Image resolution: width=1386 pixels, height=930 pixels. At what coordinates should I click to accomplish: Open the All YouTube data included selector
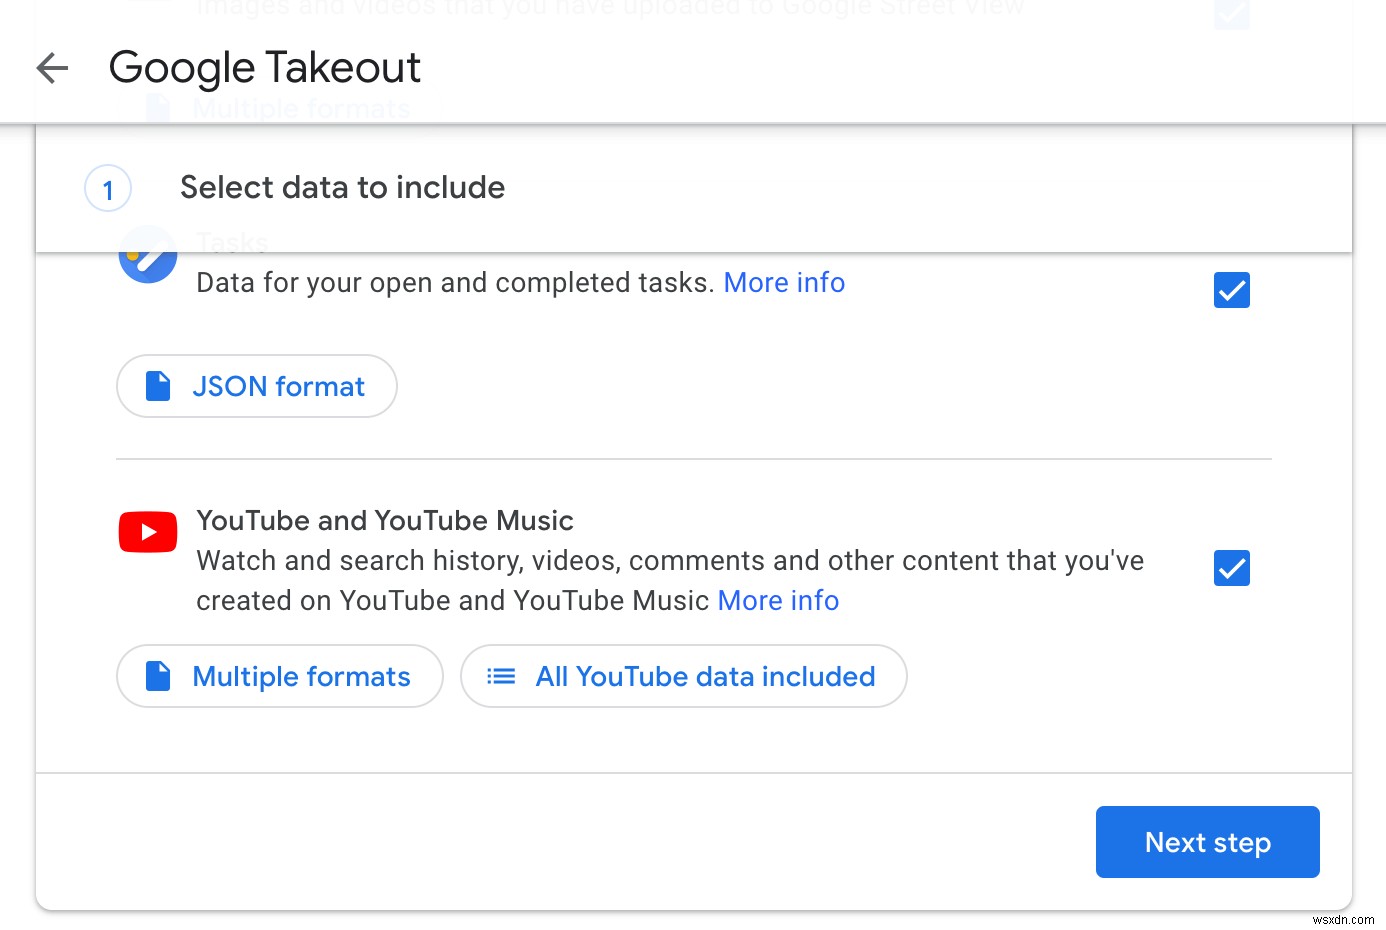click(x=683, y=676)
